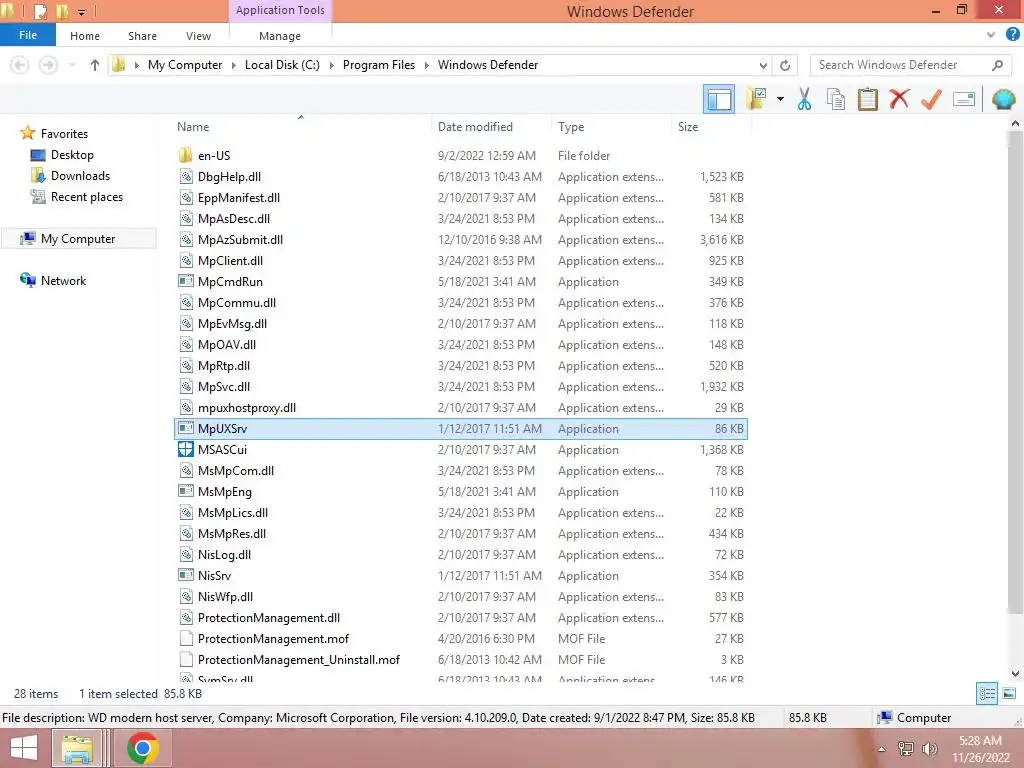Open Recent places in navigation pane
This screenshot has width=1024, height=768.
pyautogui.click(x=86, y=197)
